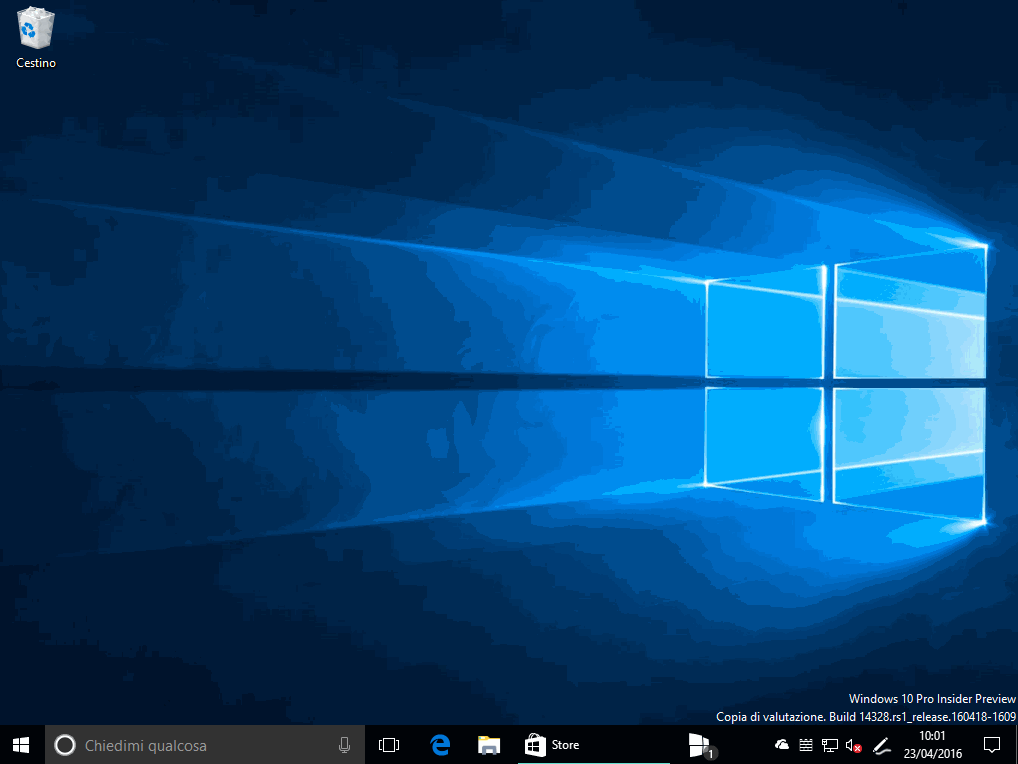Open the Action Center notification icon

pyautogui.click(x=991, y=745)
